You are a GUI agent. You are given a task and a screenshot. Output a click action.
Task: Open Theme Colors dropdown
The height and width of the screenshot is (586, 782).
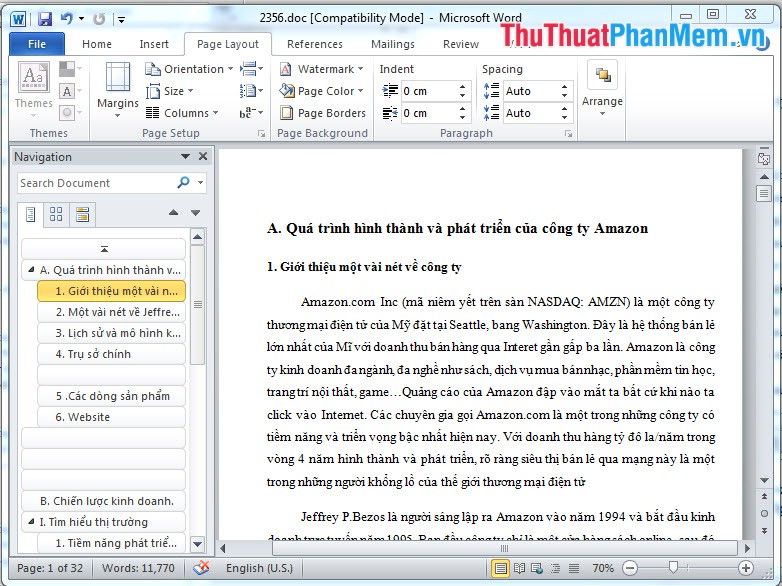(70, 69)
